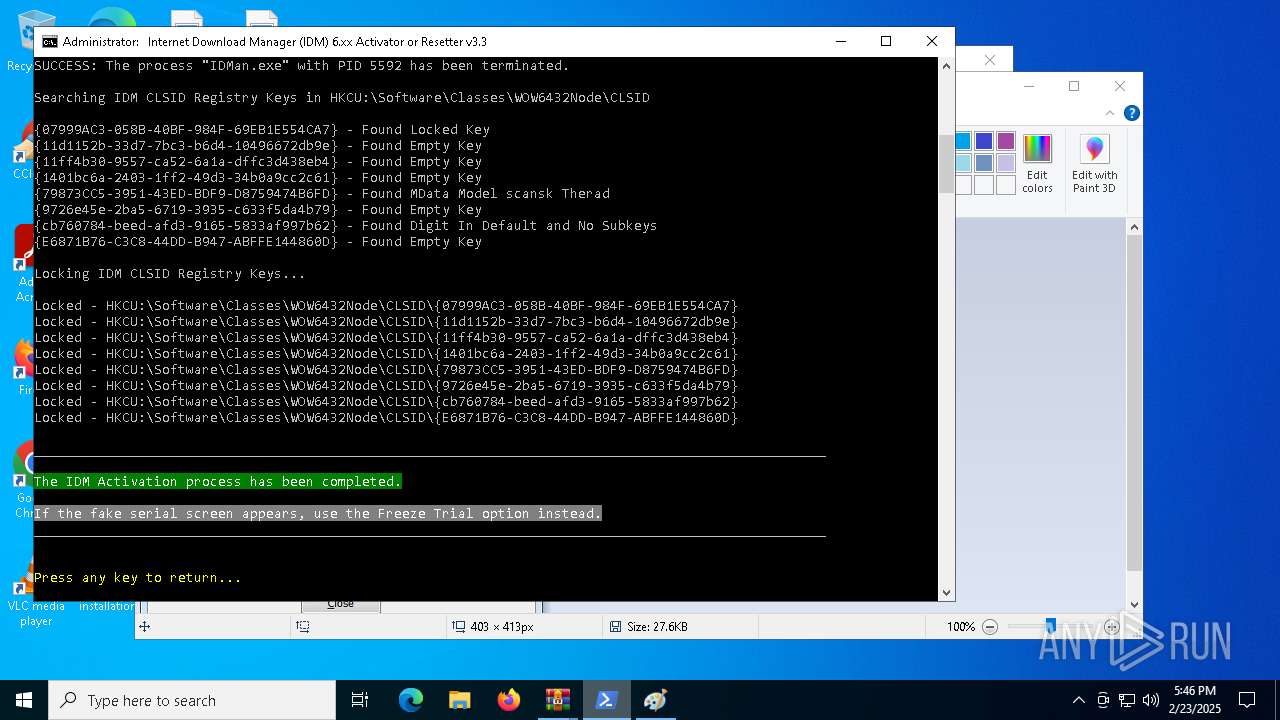
Task: Grab the console vertical scrollbar thumb
Action: click(x=946, y=163)
